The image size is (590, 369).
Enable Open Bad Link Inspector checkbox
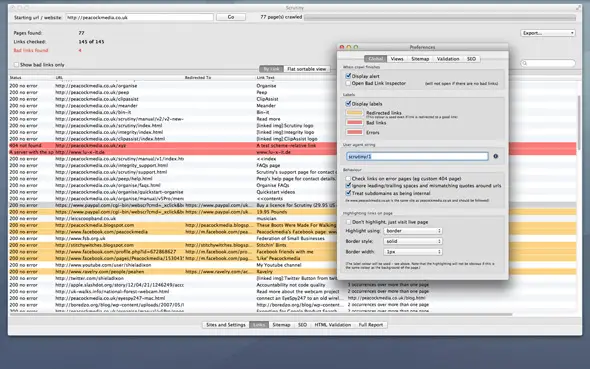[x=348, y=83]
